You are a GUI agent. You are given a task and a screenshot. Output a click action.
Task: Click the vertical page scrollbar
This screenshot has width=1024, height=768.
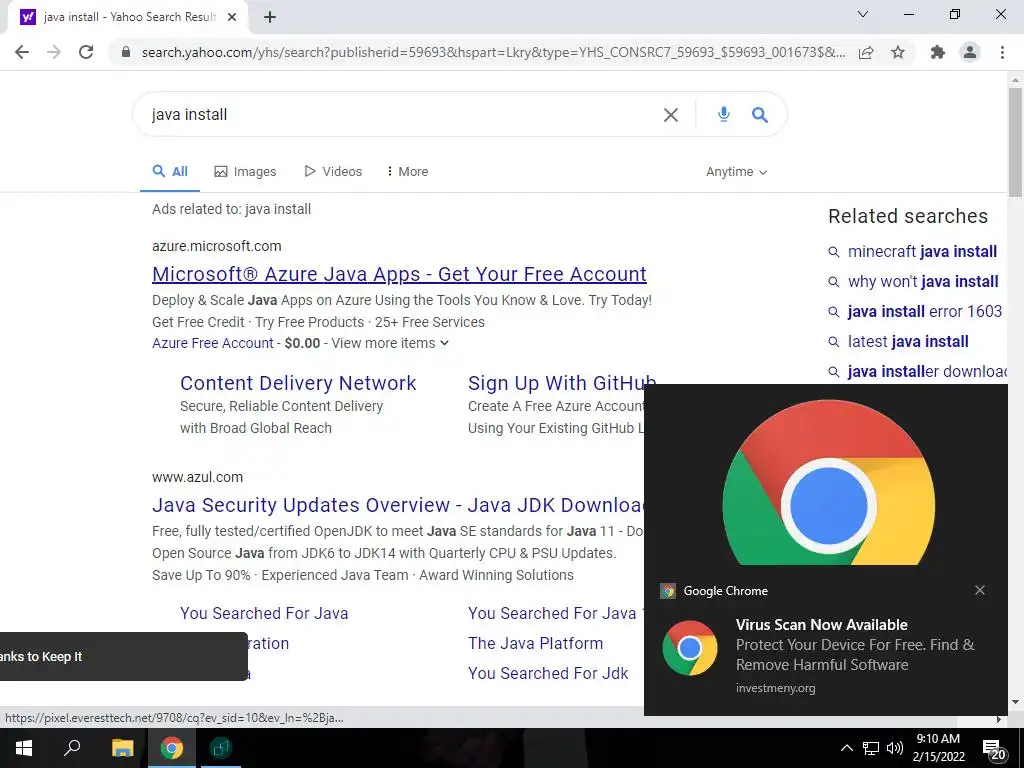[x=1015, y=142]
